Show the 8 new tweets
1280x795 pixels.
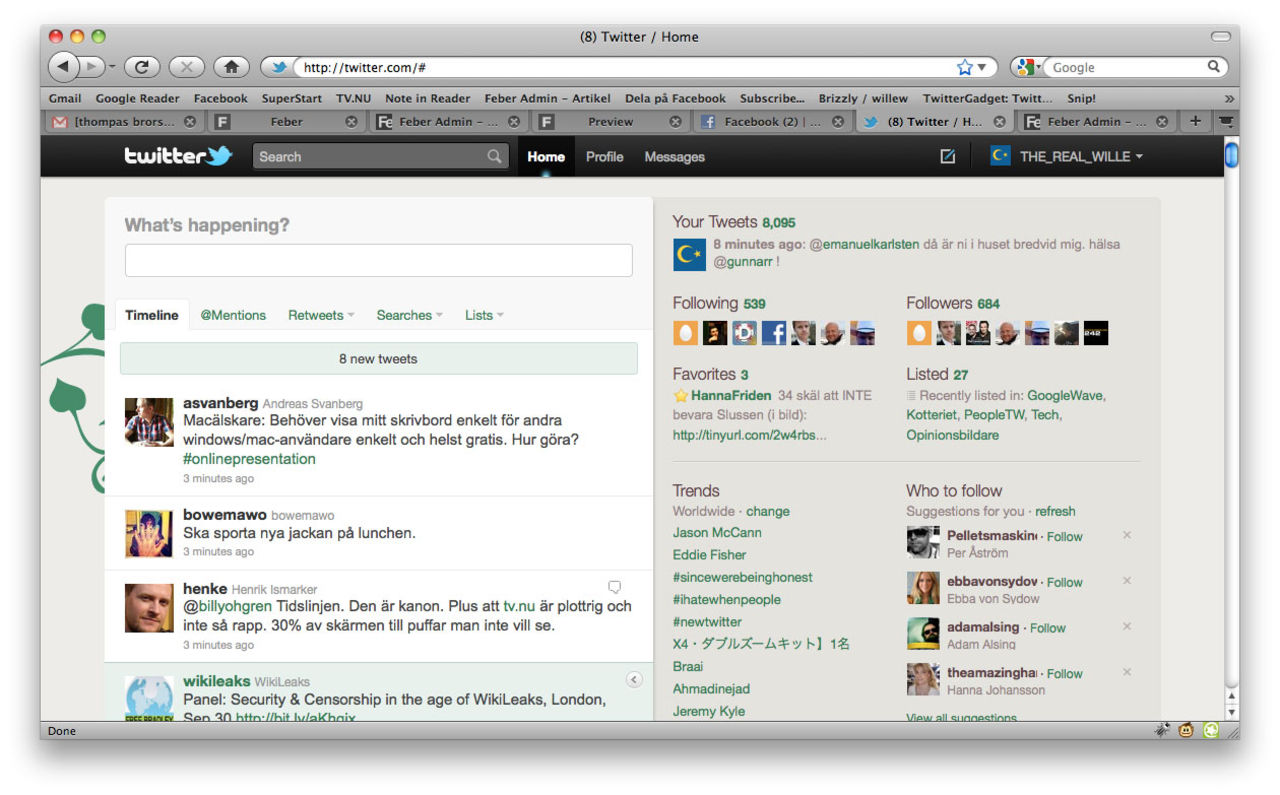click(378, 359)
